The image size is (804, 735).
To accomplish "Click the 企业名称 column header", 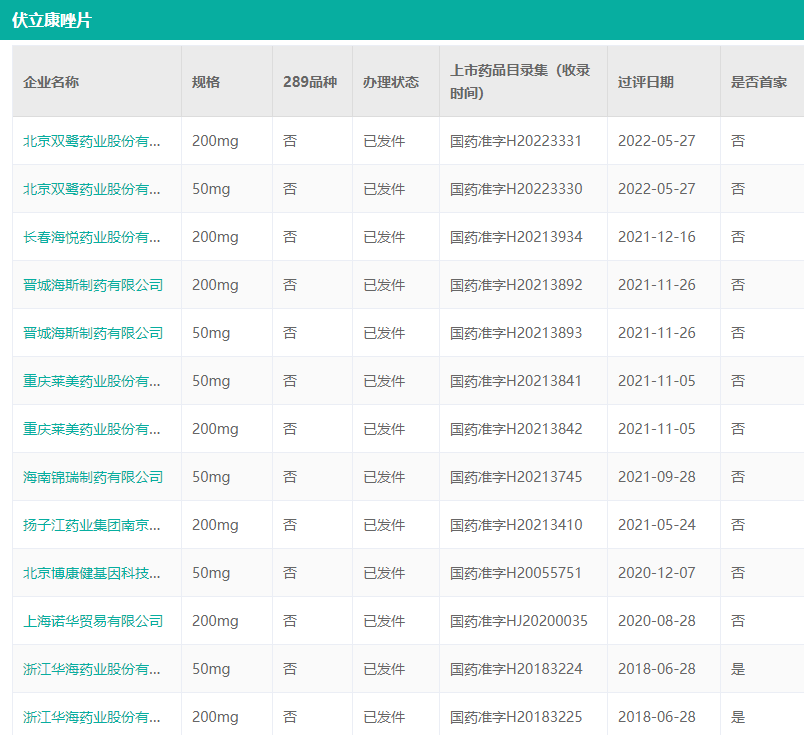I will [51, 82].
